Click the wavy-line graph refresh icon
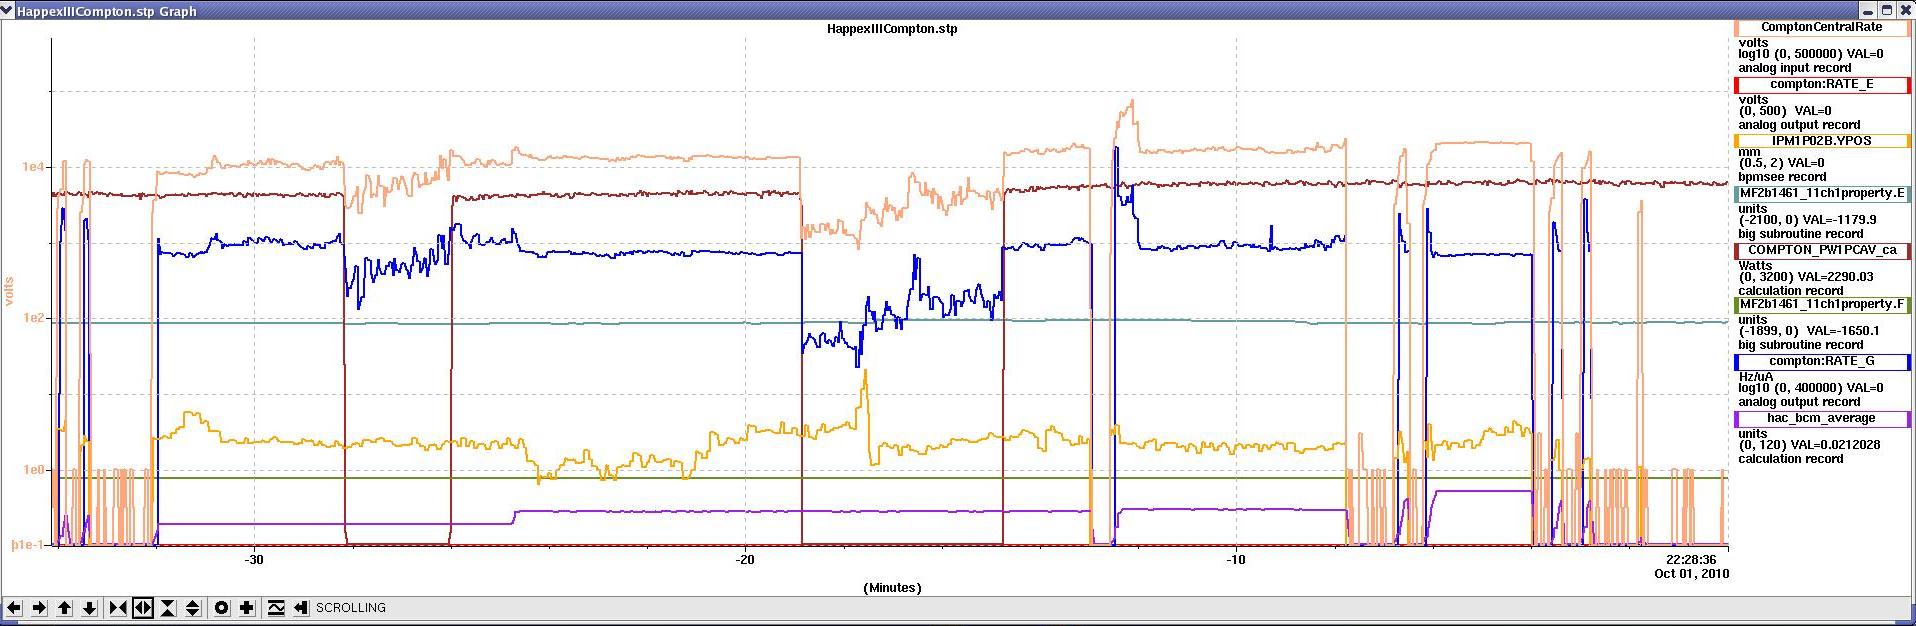1916x626 pixels. [x=276, y=608]
